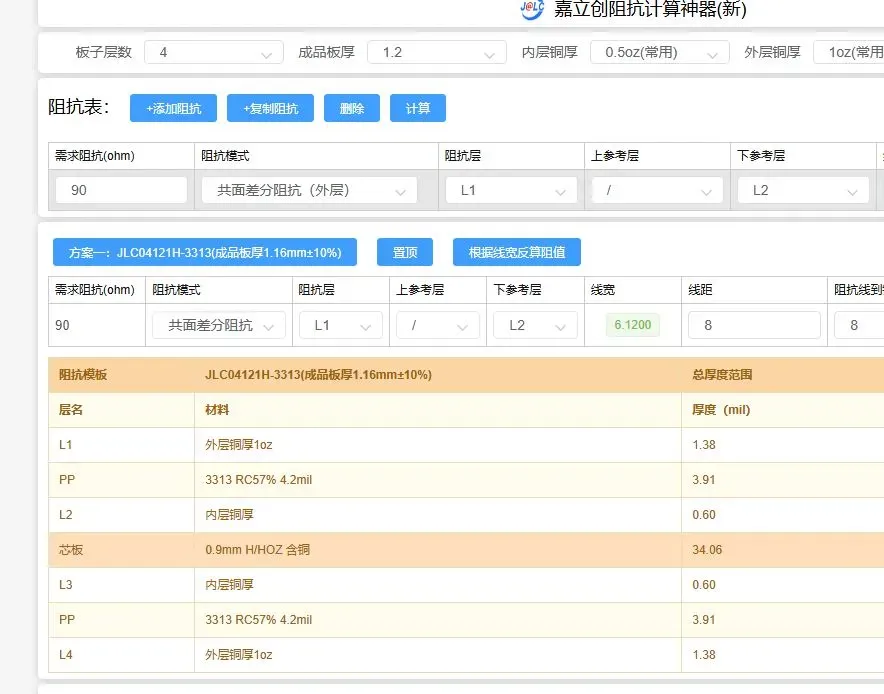The height and width of the screenshot is (694, 884).
Task: Click the 层名 column header
Action: coord(121,410)
